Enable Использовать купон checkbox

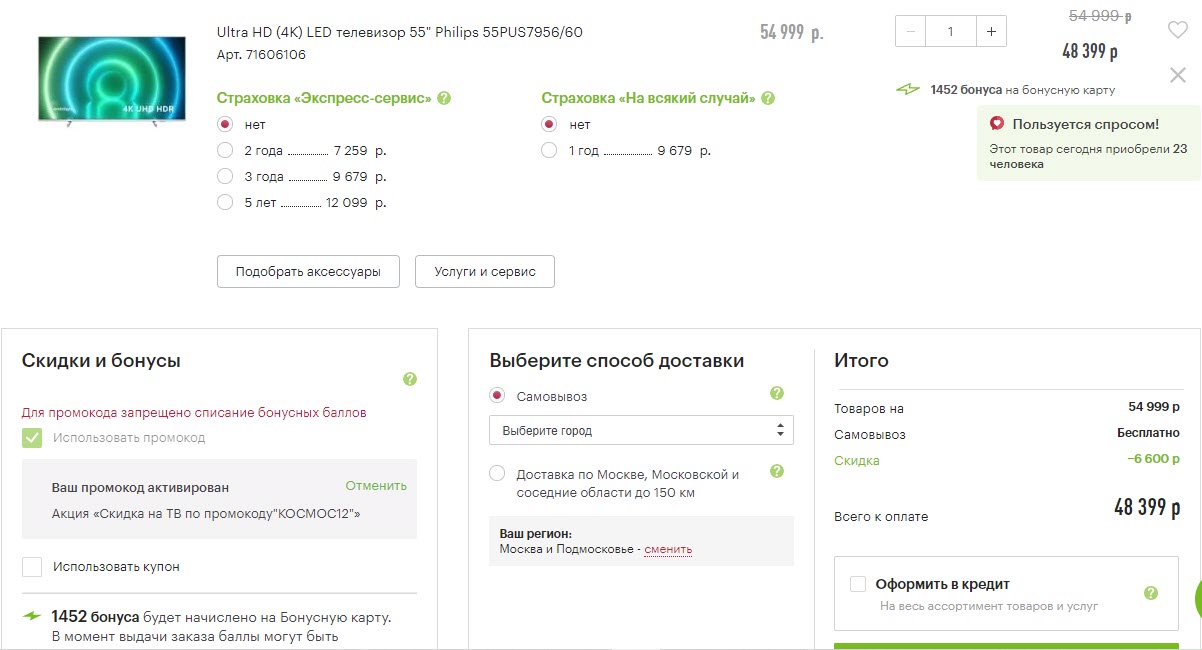31,566
